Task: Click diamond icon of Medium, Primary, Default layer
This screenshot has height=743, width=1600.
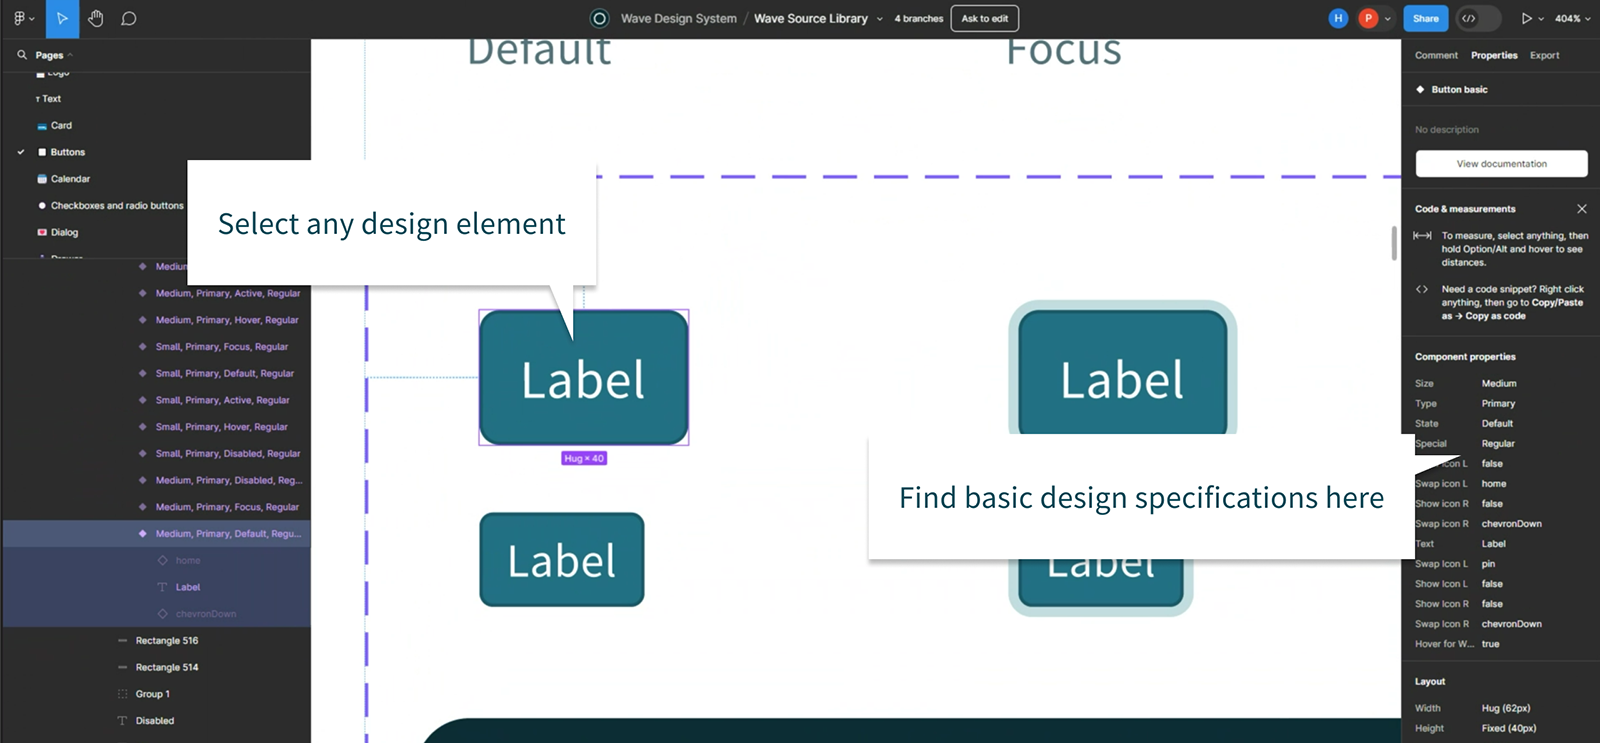Action: (142, 534)
